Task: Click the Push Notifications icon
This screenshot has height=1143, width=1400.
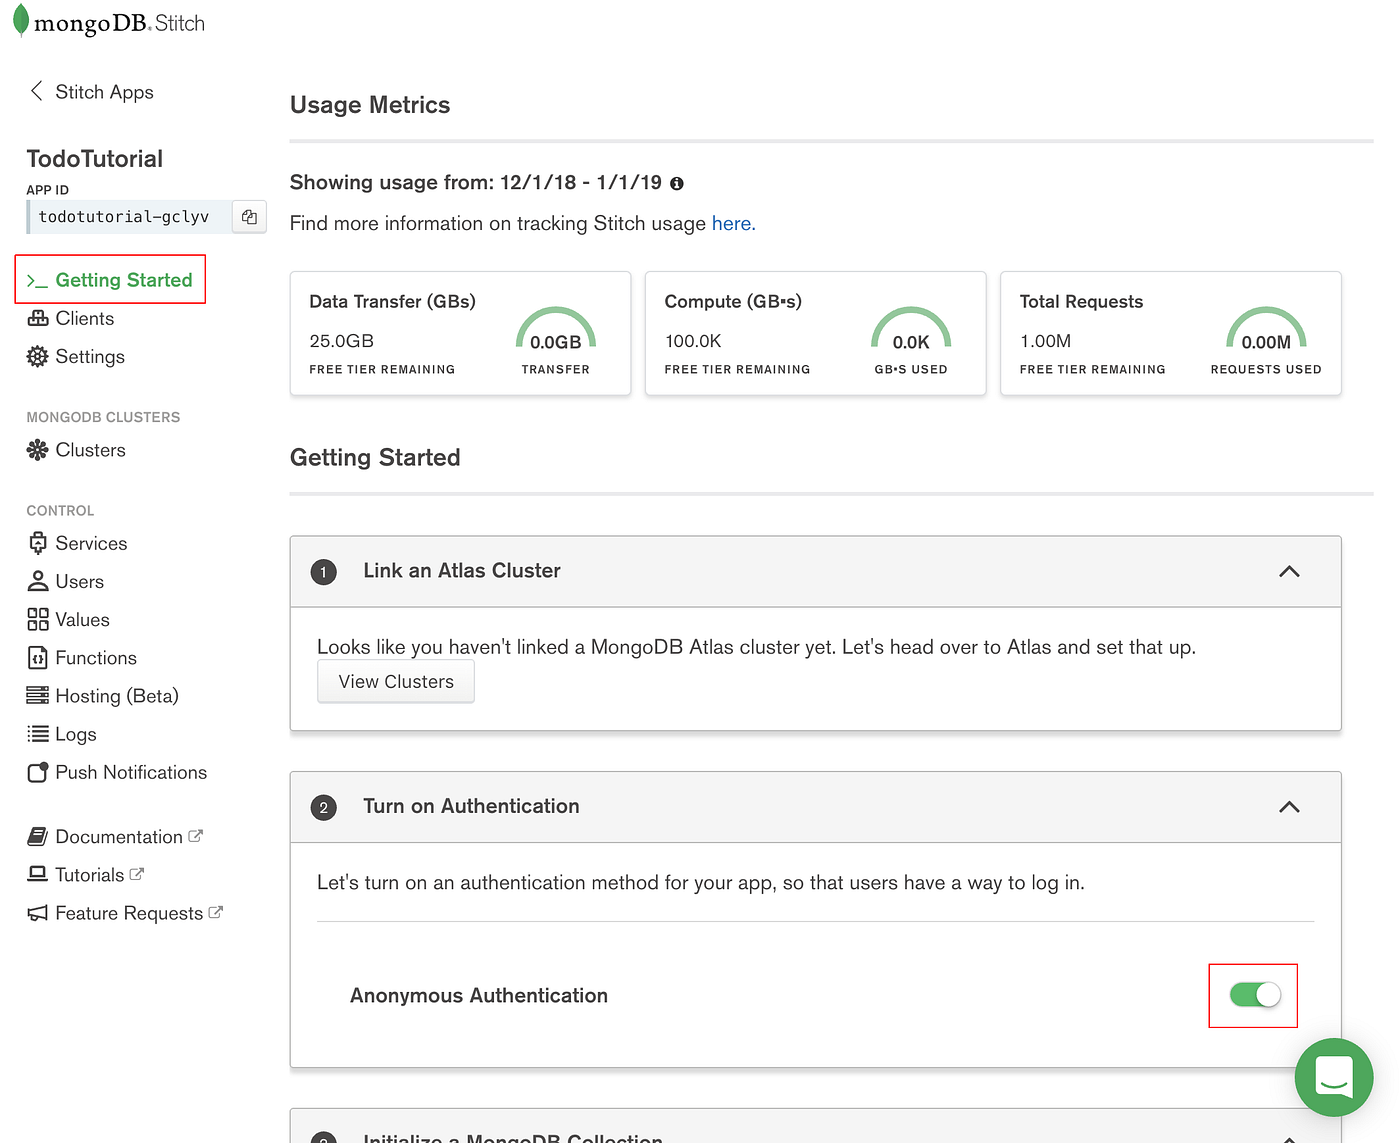Action: (x=38, y=772)
